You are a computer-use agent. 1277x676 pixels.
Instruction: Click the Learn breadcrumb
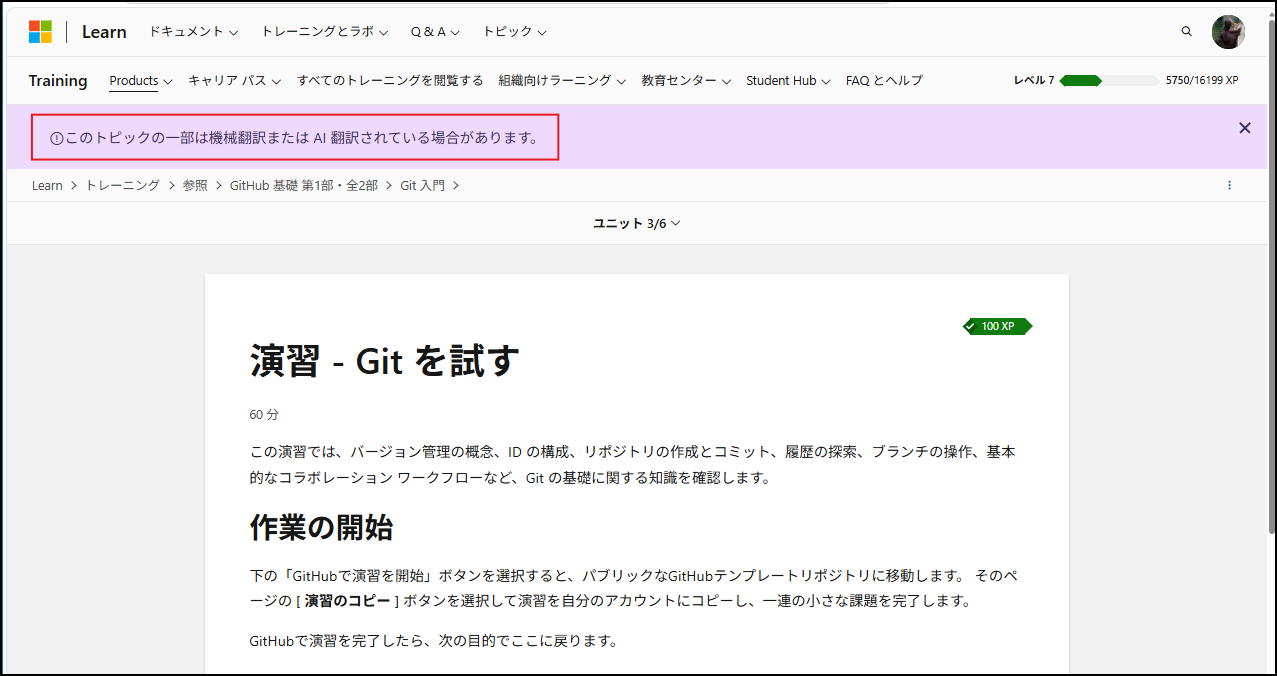click(47, 185)
